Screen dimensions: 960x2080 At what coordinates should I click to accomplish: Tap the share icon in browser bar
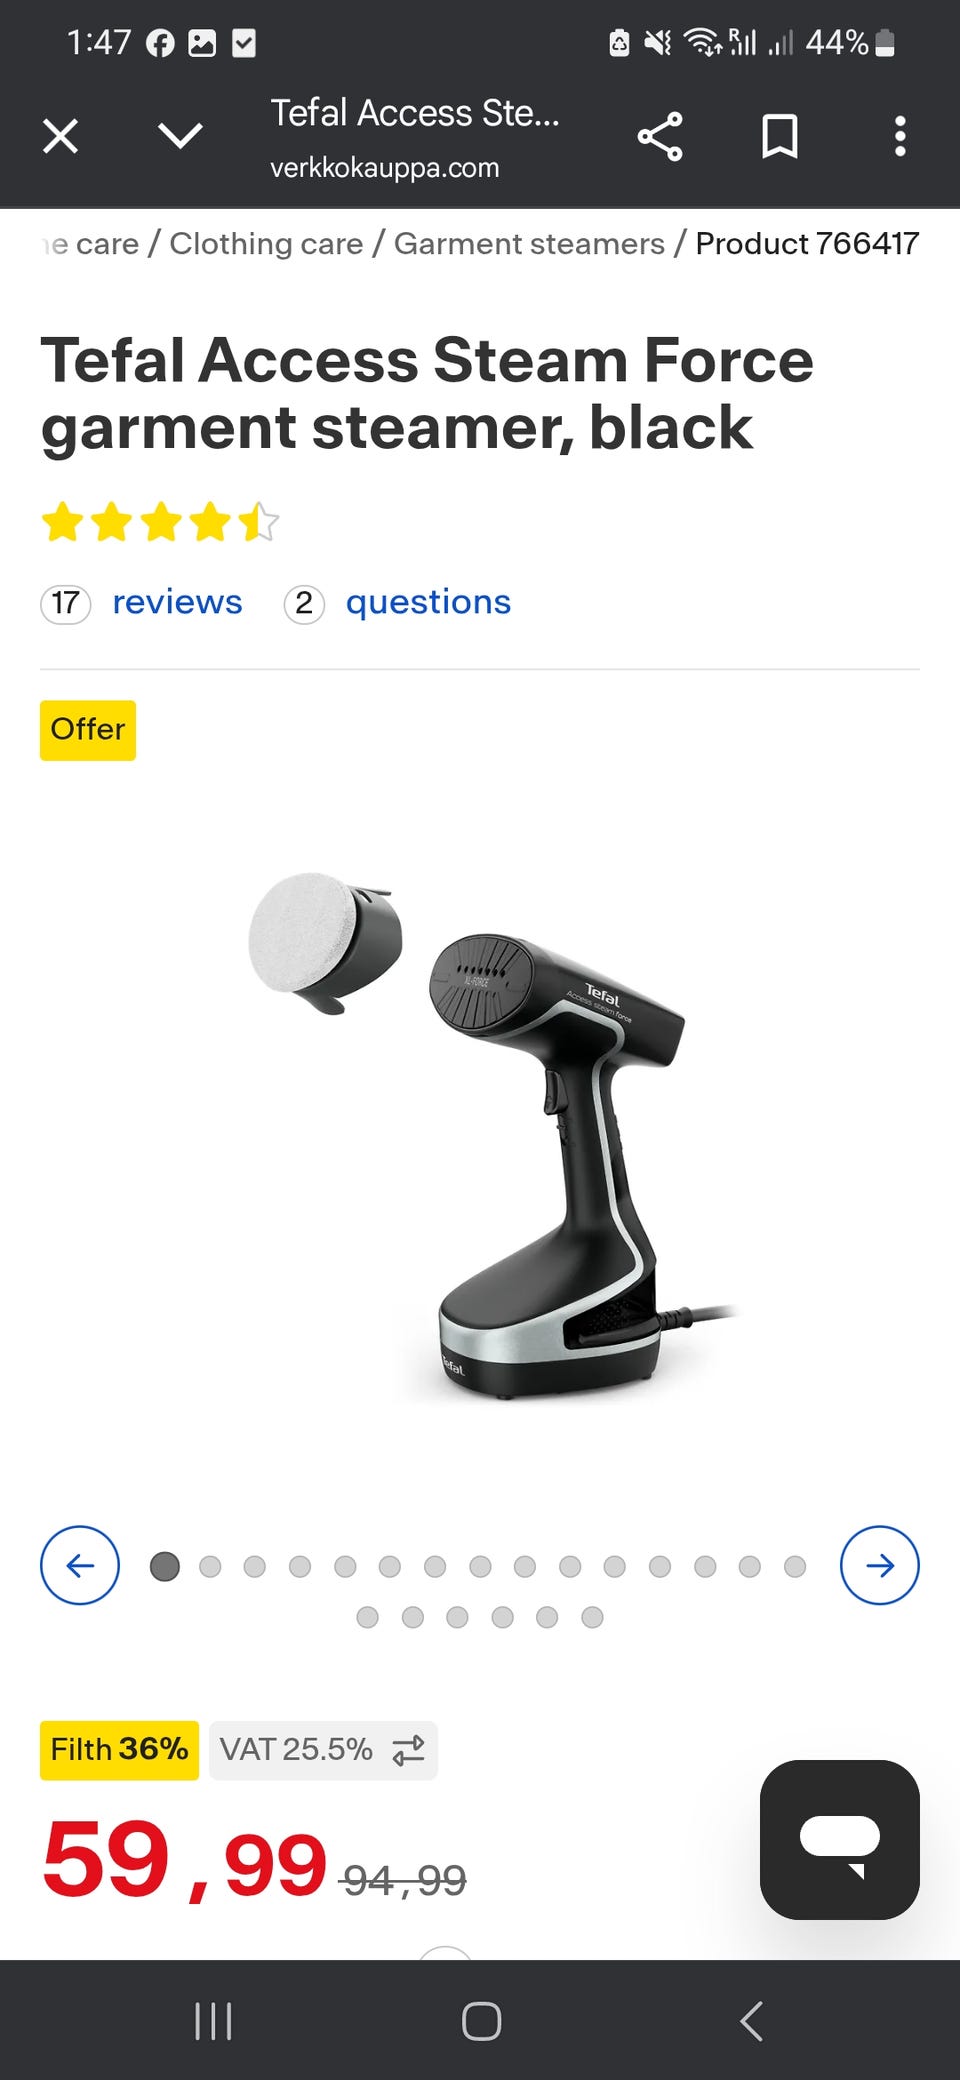coord(660,136)
